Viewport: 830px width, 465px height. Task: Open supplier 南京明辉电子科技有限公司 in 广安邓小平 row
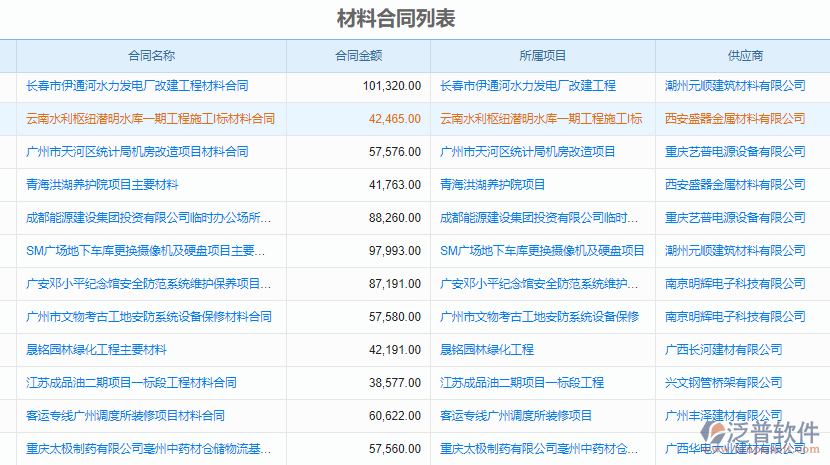(735, 284)
